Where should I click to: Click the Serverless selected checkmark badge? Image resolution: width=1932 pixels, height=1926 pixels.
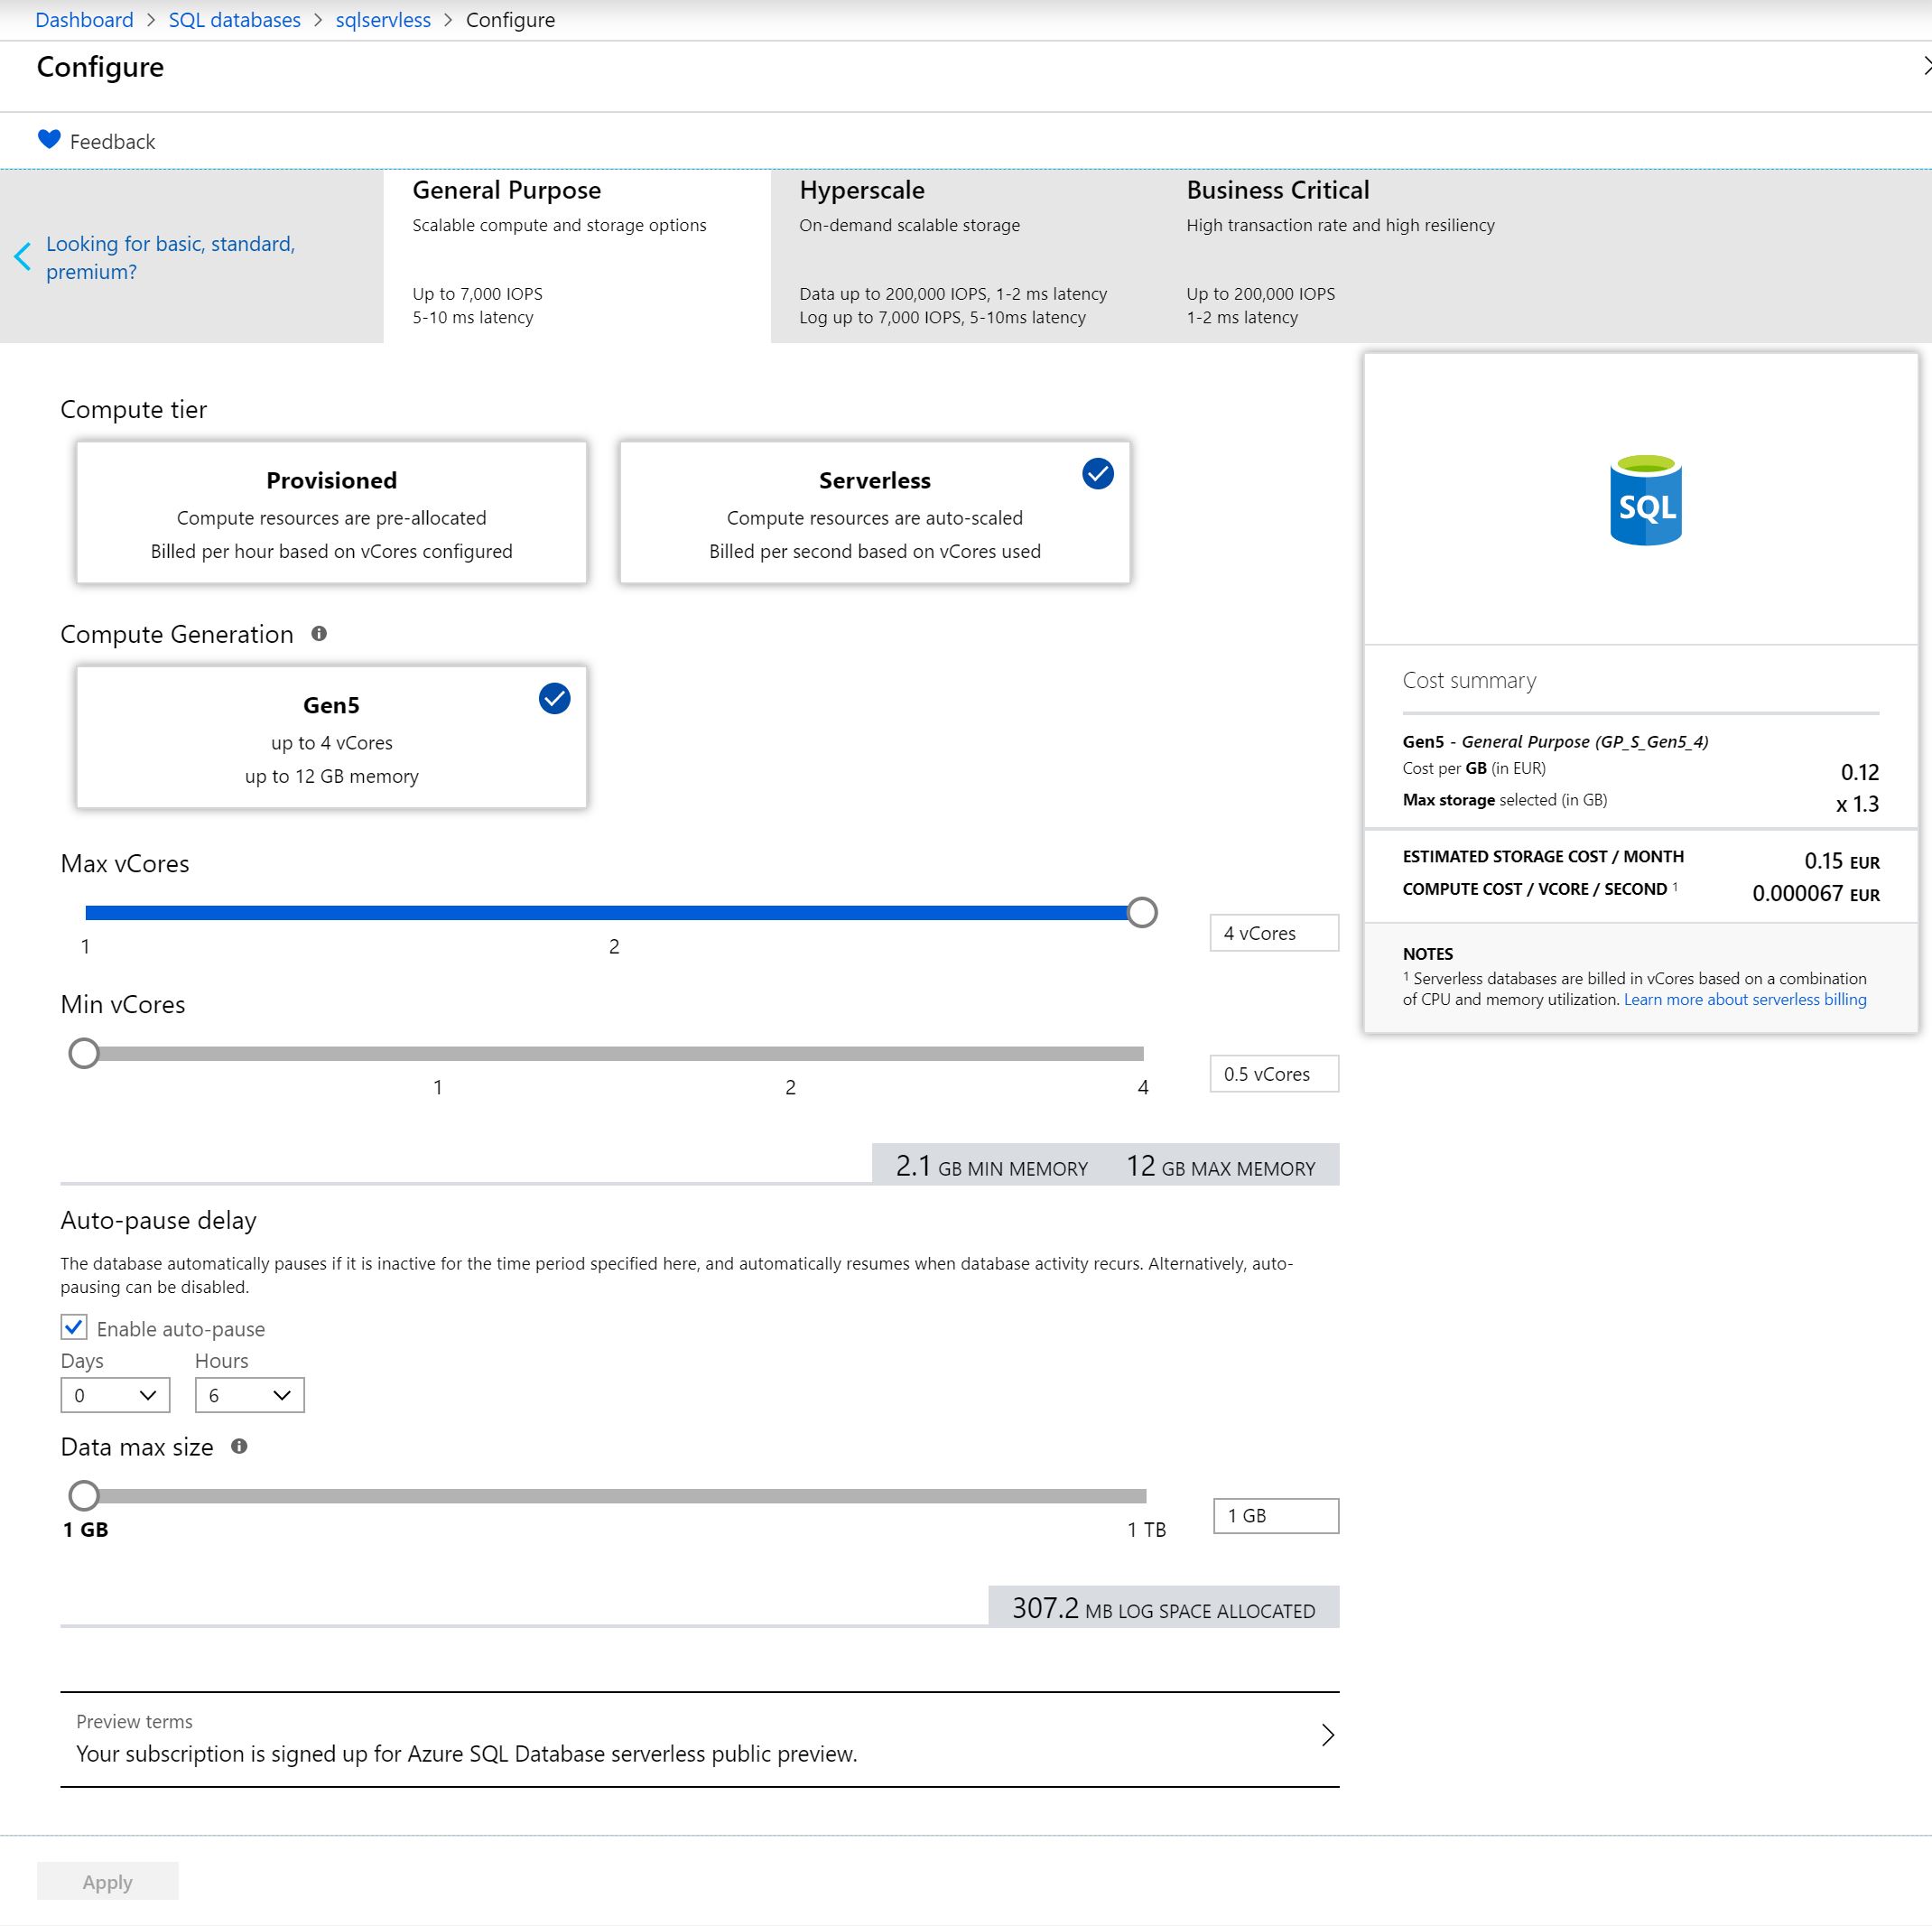coord(1098,473)
